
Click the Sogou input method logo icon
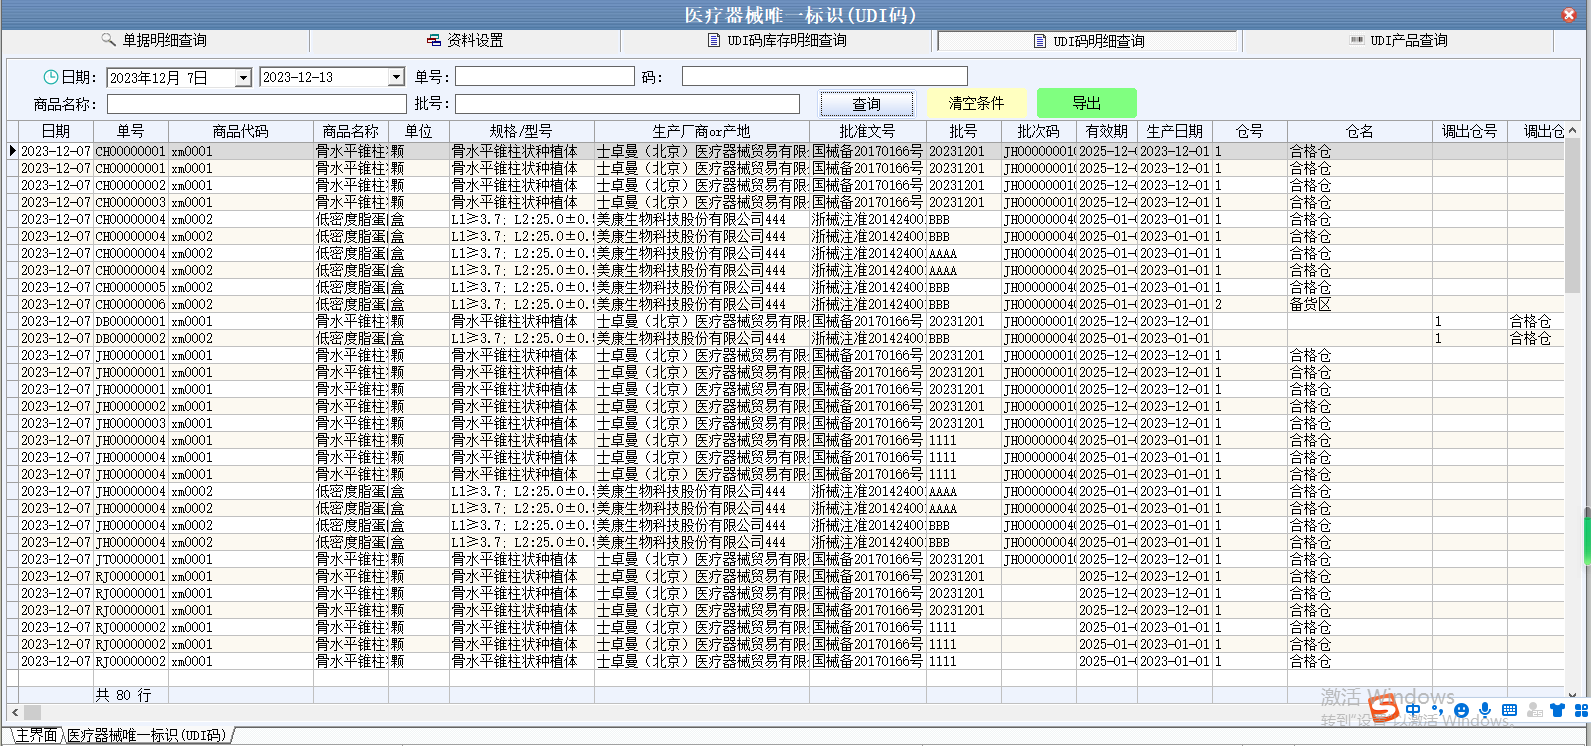(x=1384, y=709)
